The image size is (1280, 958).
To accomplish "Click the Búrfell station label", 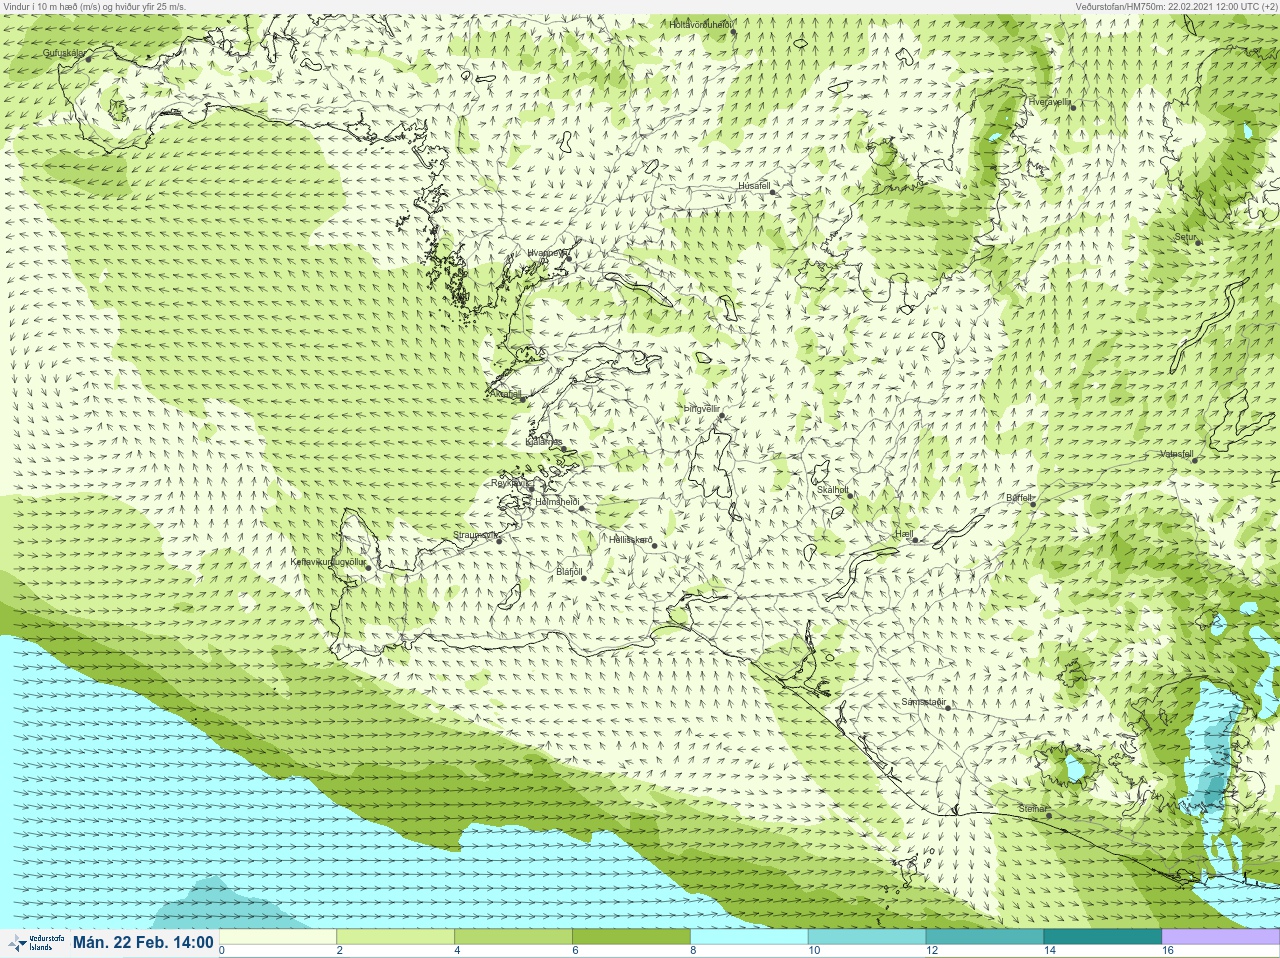I will [1019, 498].
